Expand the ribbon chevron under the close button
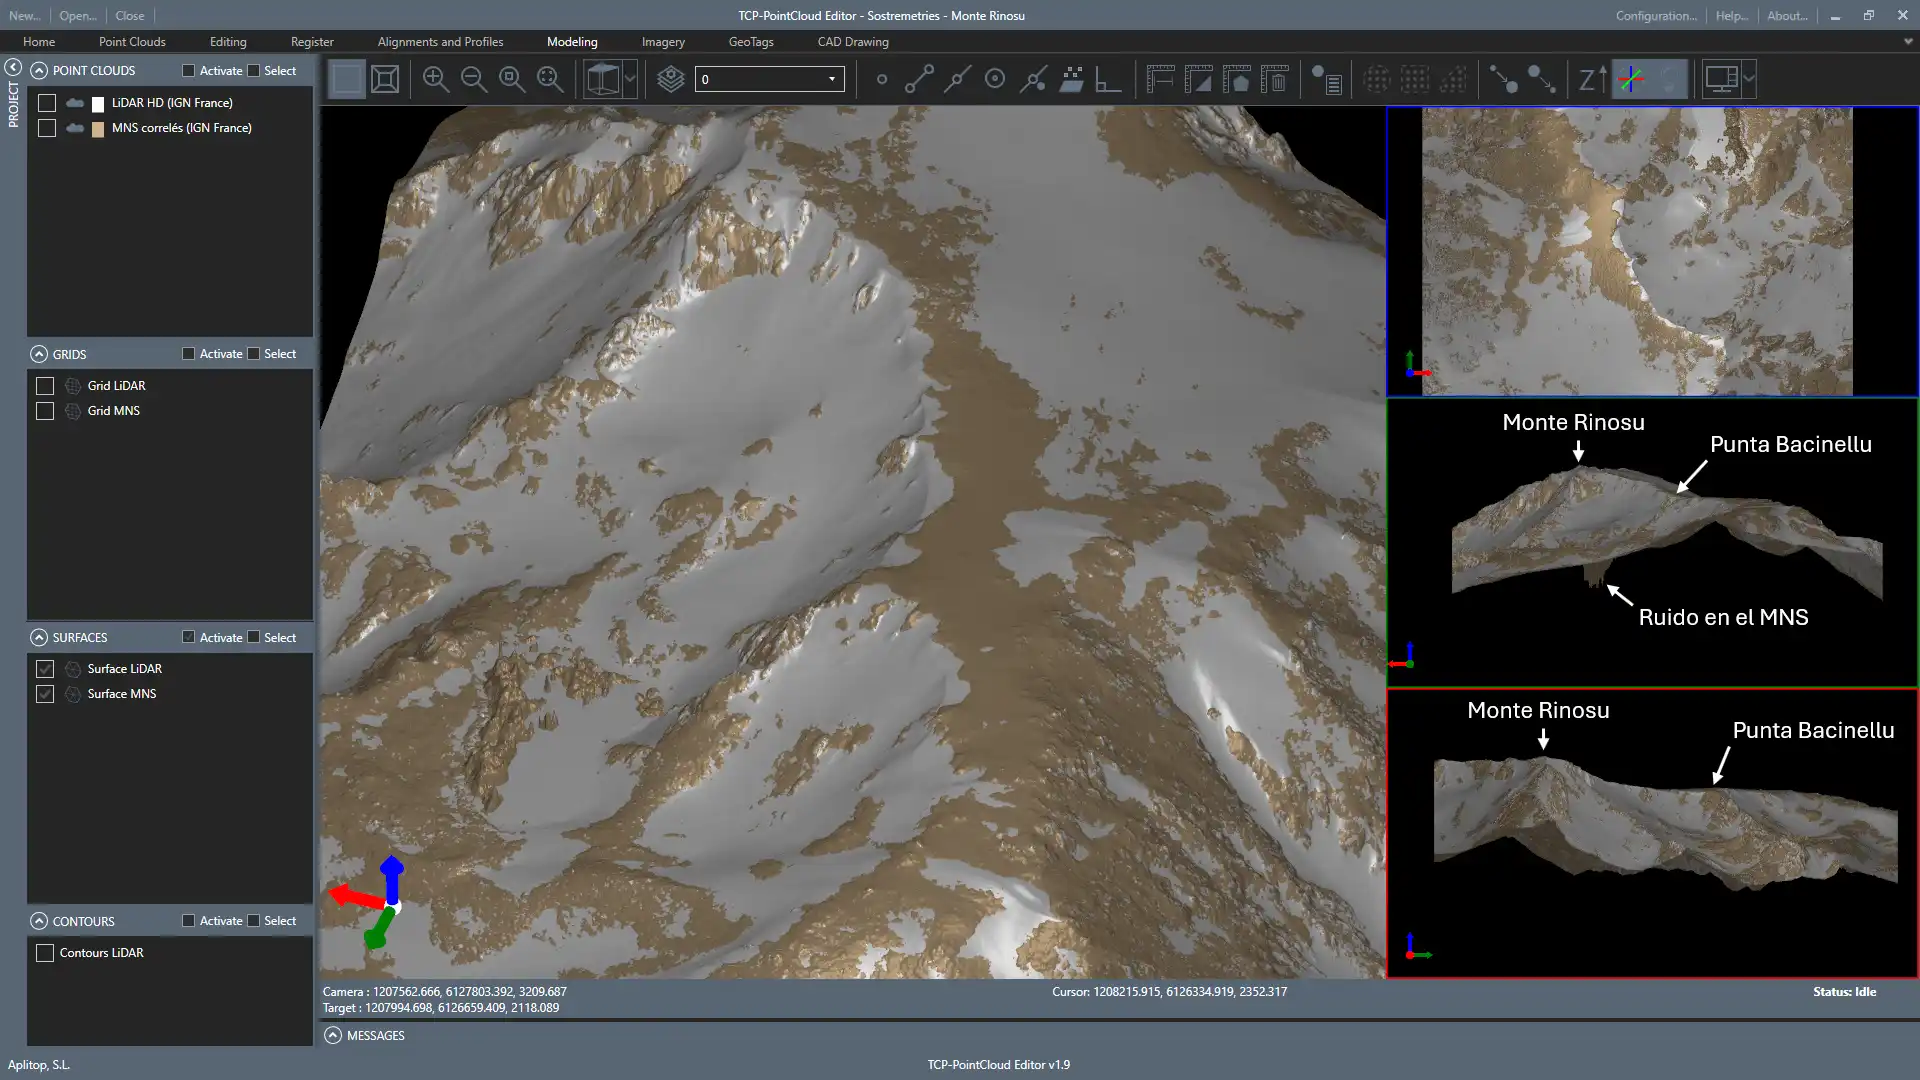 (x=1908, y=42)
